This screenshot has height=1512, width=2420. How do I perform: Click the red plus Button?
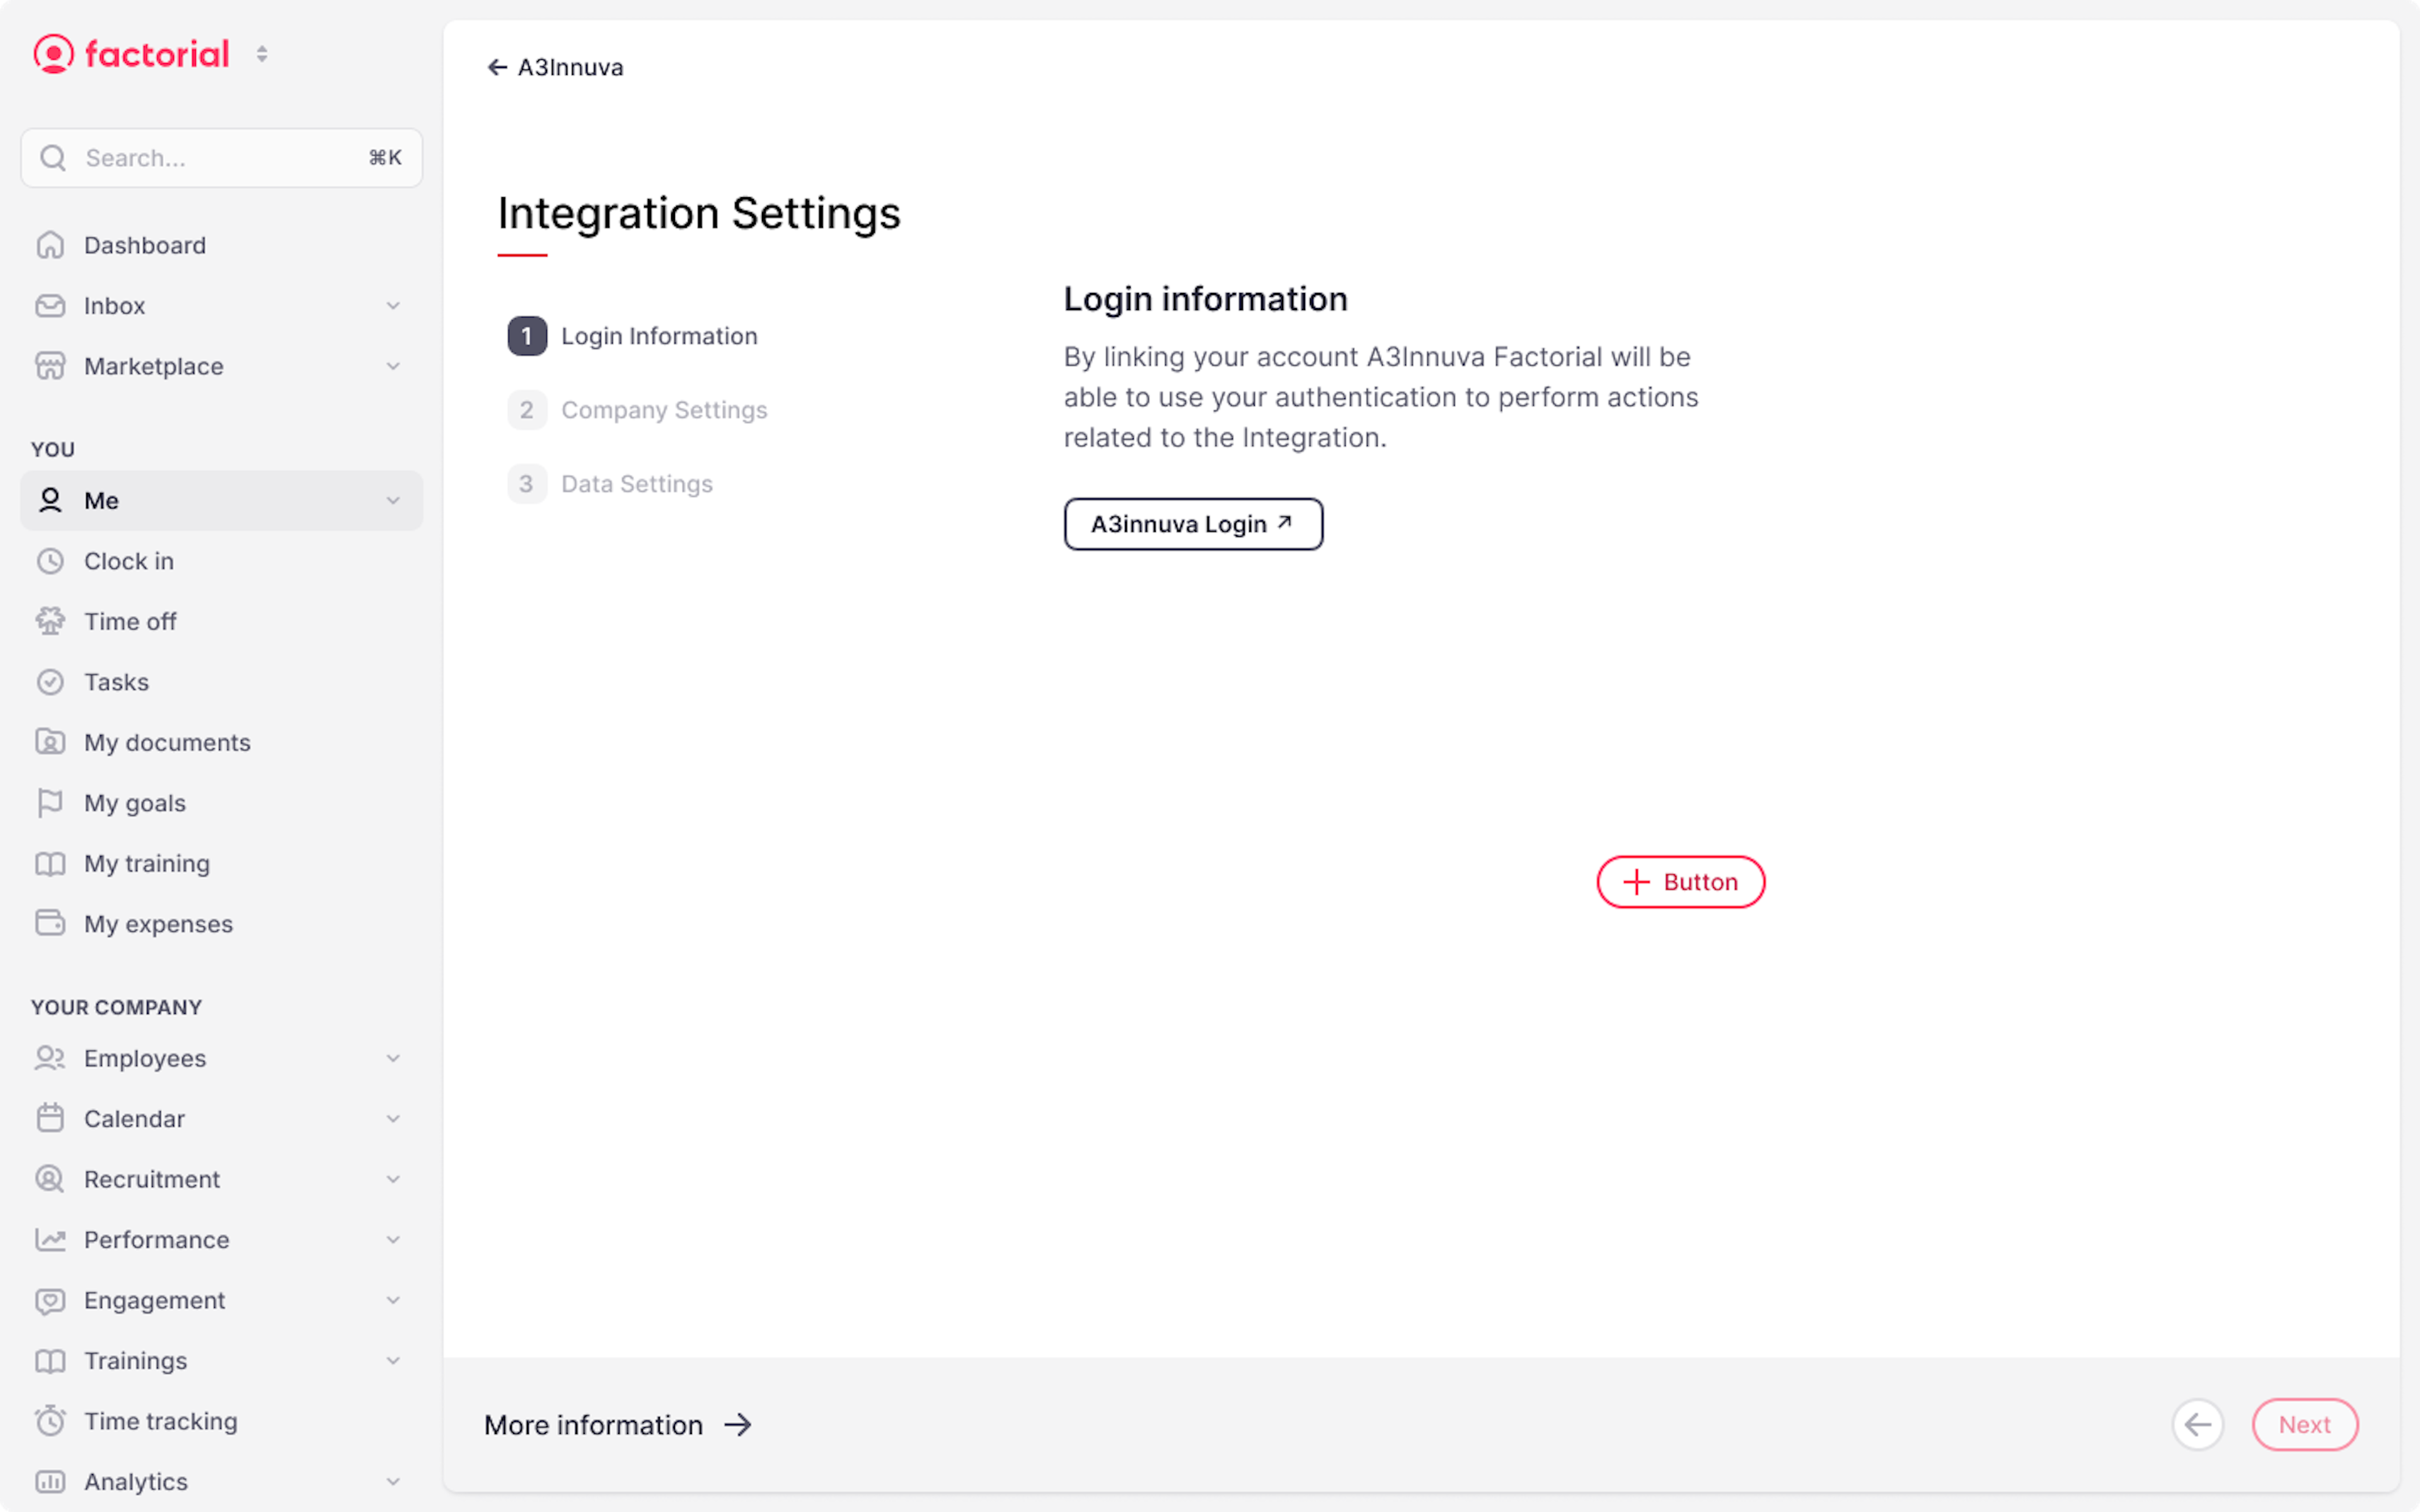point(1680,882)
